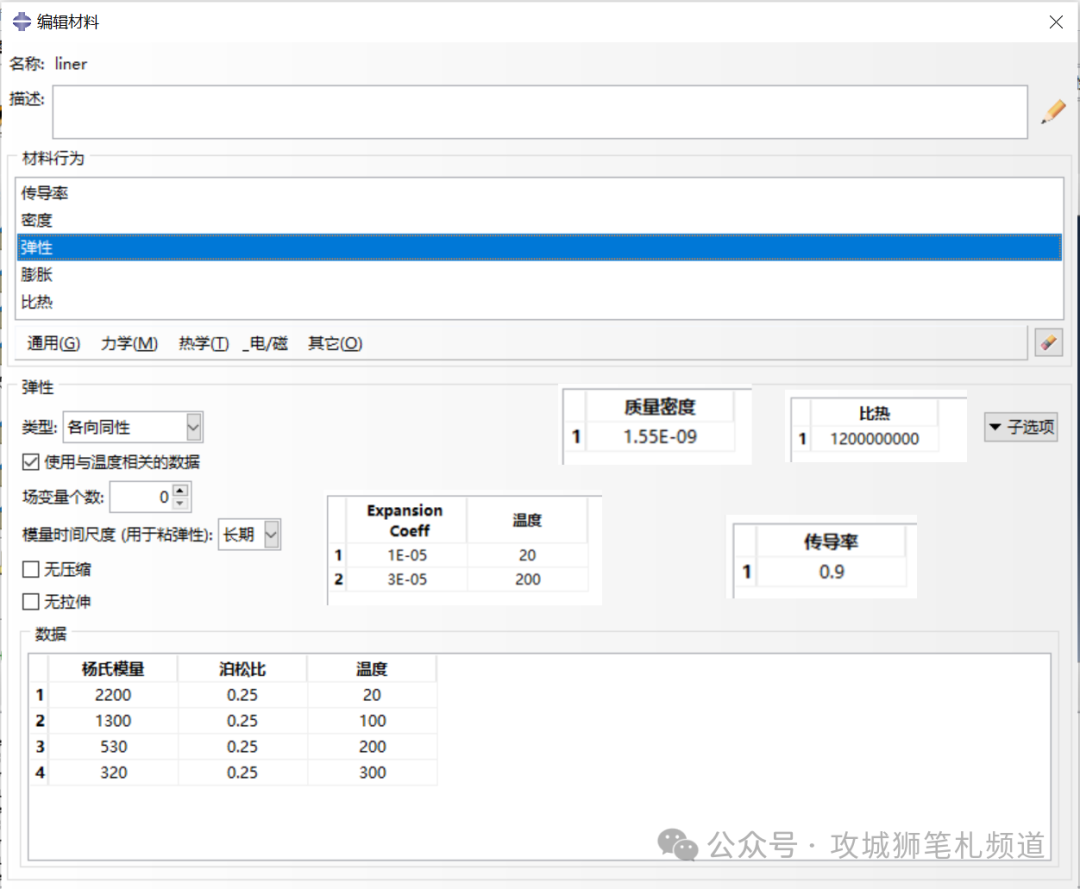1080x889 pixels.
Task: Select row header 2 in elastic table
Action: tap(39, 721)
